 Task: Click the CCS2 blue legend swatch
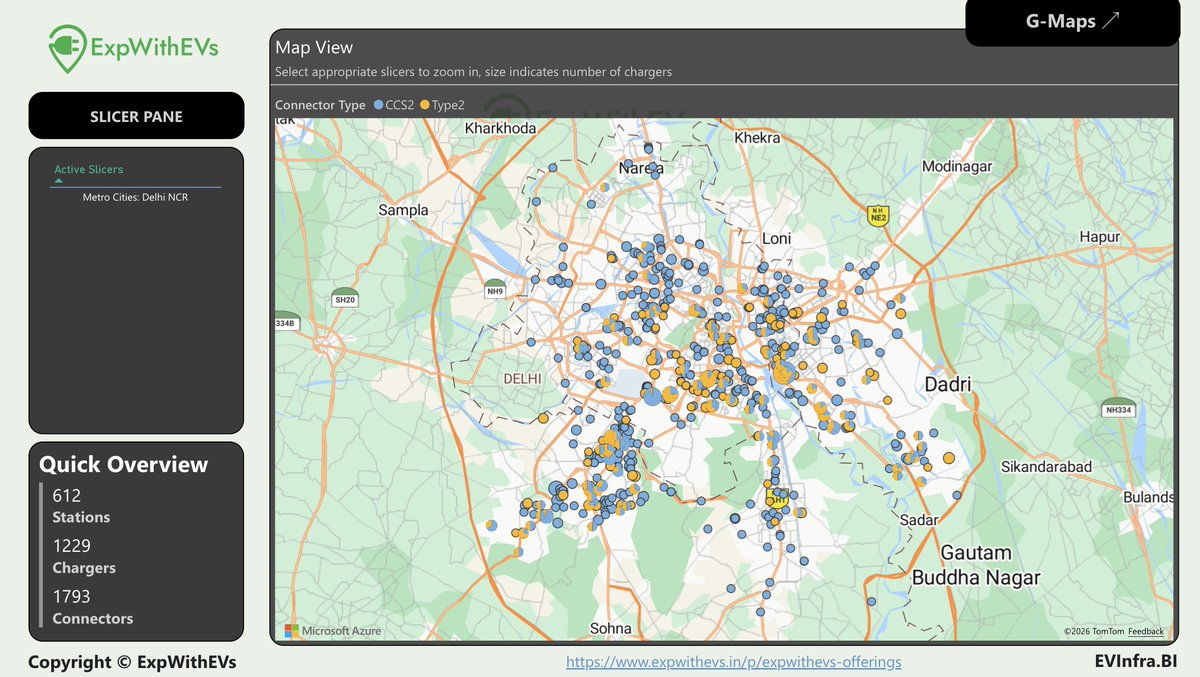coord(379,104)
